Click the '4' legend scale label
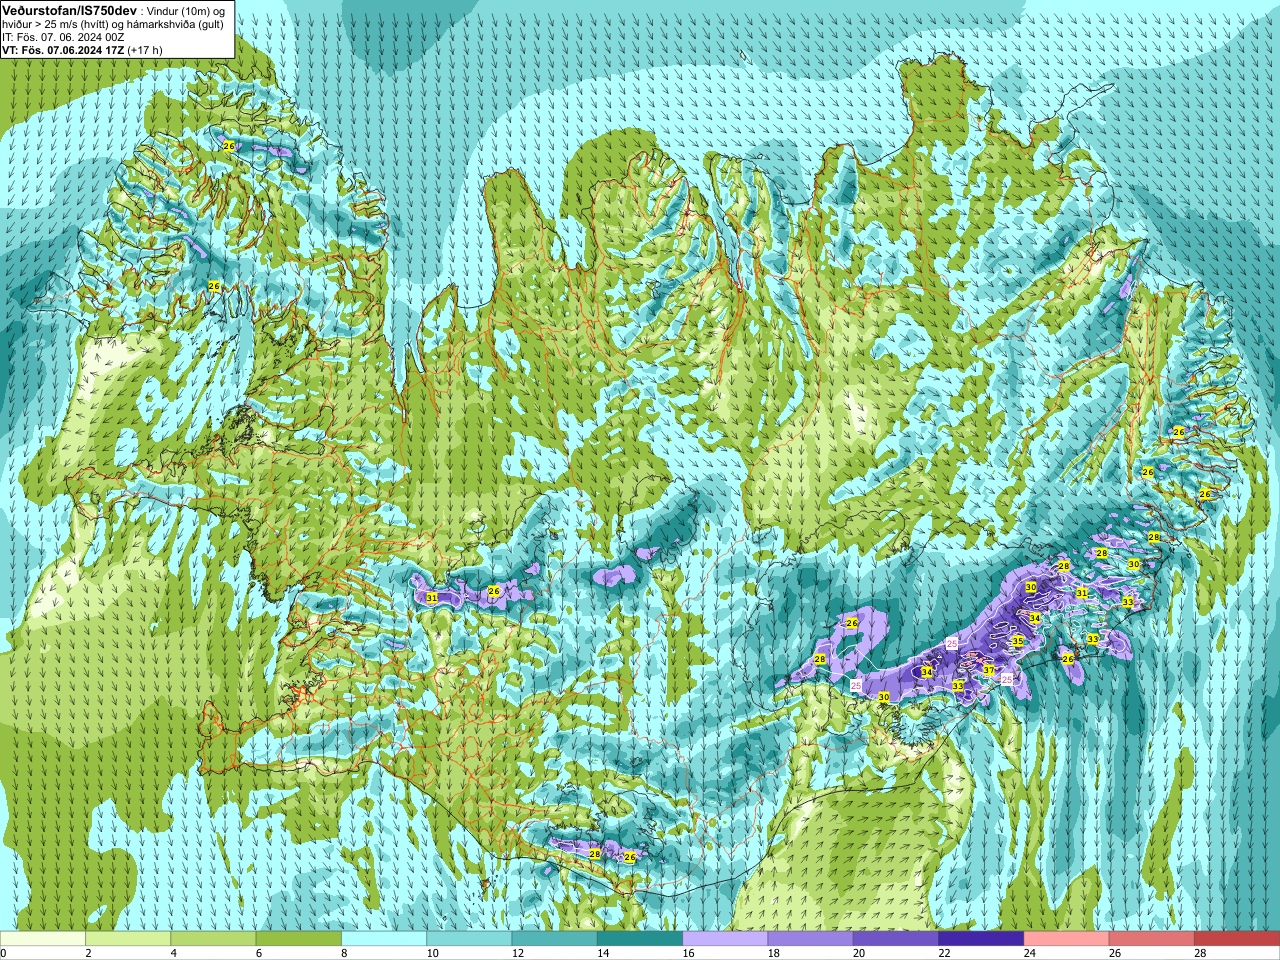1280x960 pixels. 174,953
